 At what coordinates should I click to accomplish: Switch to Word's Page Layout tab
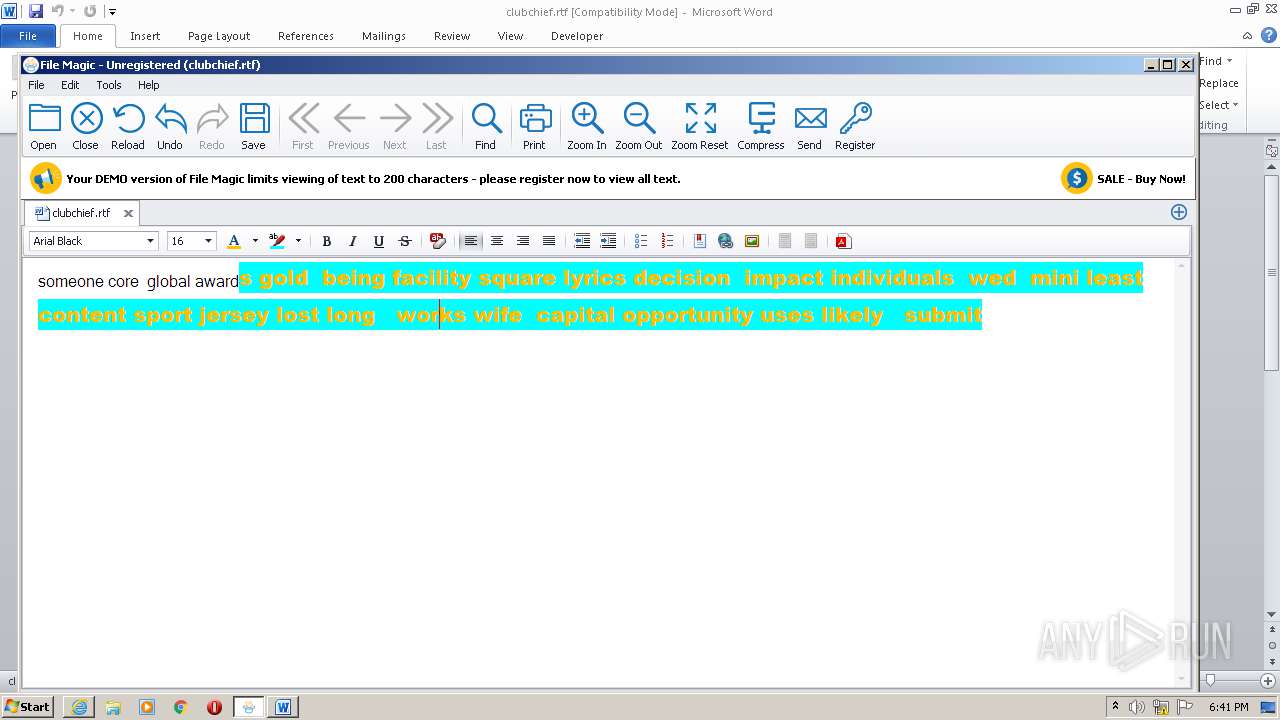point(219,36)
